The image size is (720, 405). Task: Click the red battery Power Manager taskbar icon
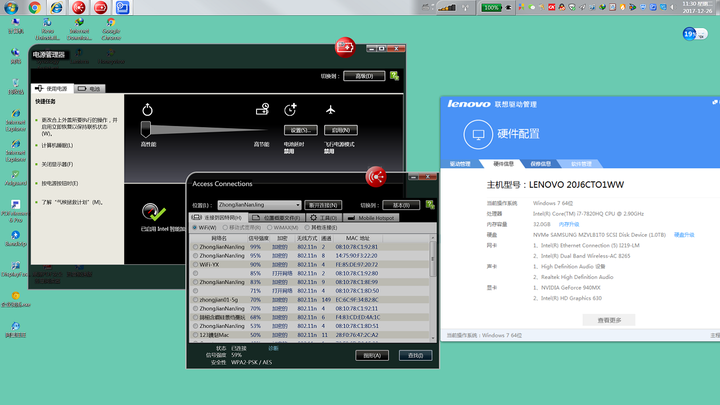pyautogui.click(x=101, y=7)
